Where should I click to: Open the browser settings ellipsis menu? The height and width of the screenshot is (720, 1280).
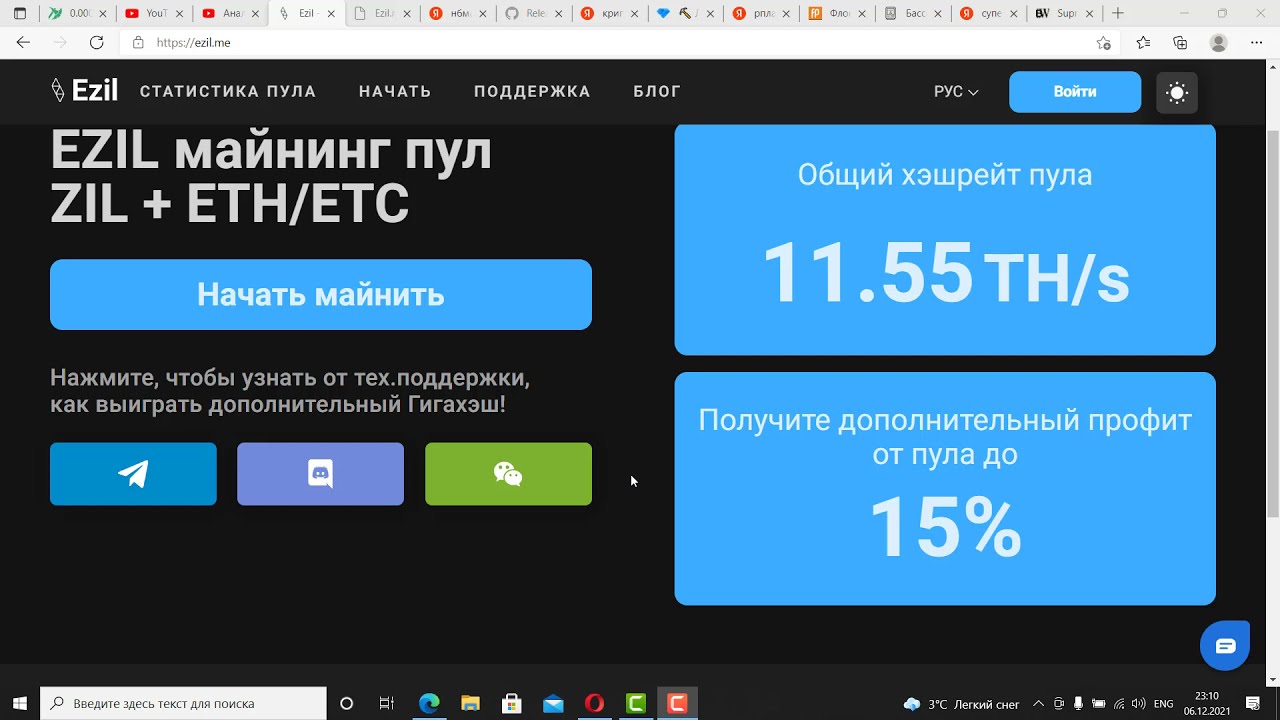1257,43
